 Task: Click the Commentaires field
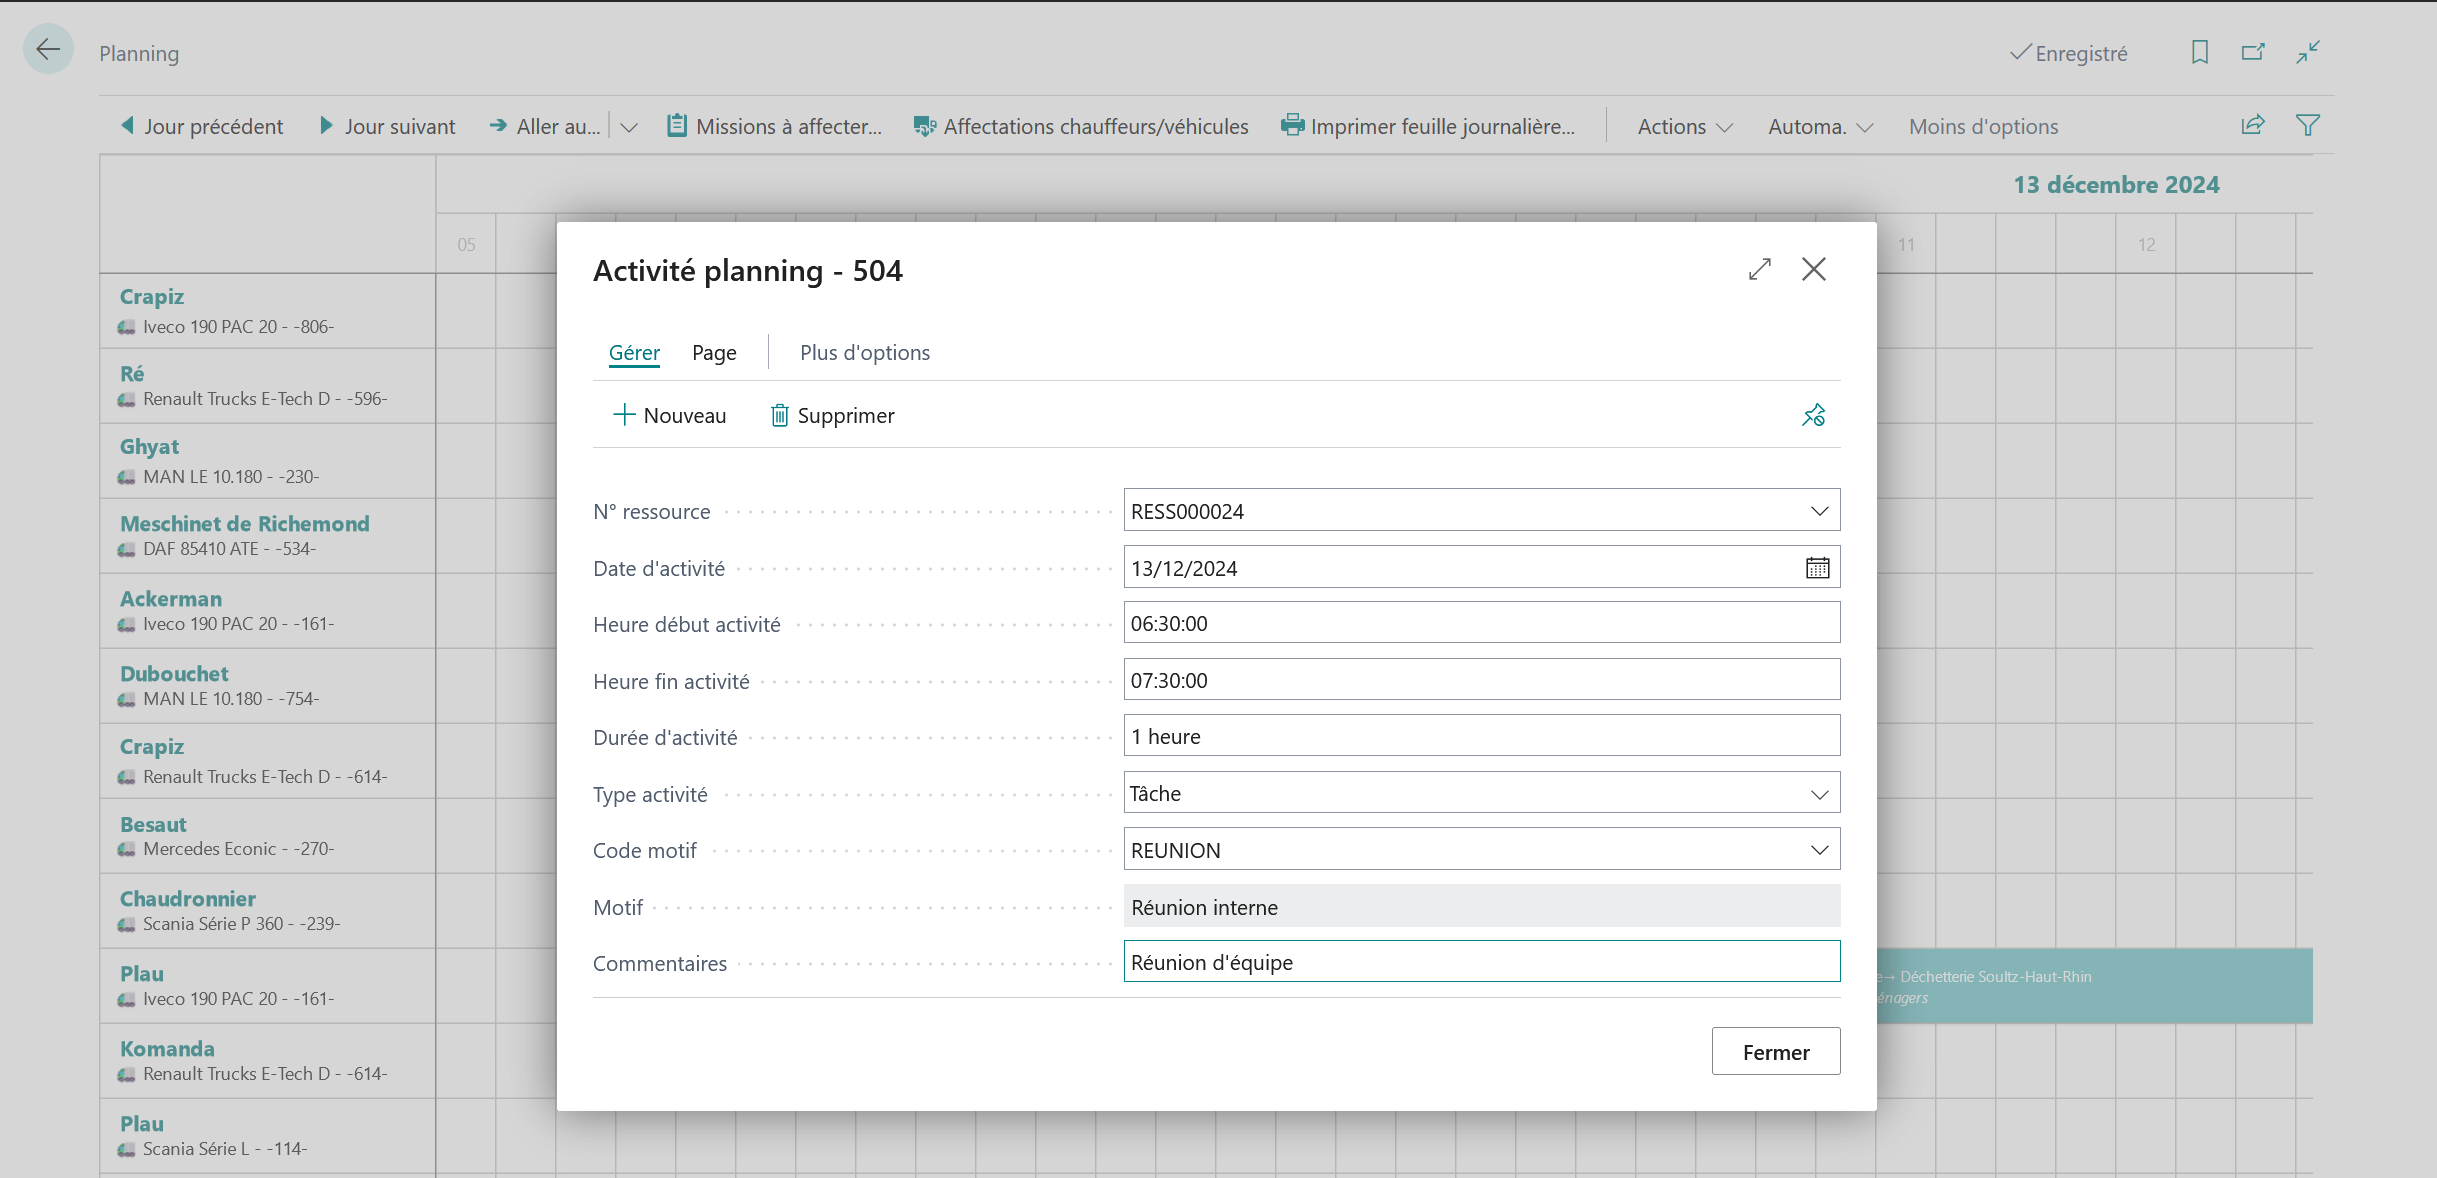pyautogui.click(x=1481, y=962)
